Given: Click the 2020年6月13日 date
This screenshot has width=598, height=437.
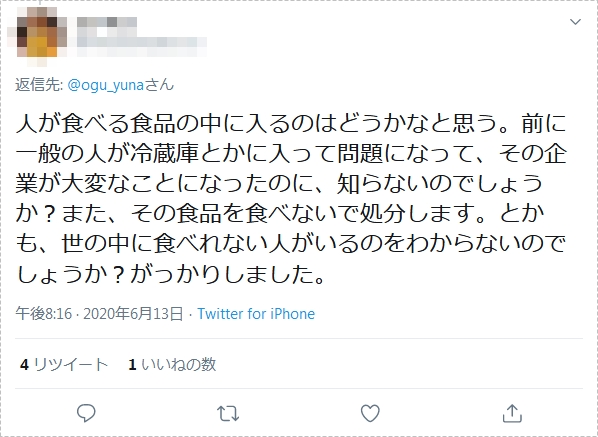Looking at the screenshot, I should click(x=133, y=314).
